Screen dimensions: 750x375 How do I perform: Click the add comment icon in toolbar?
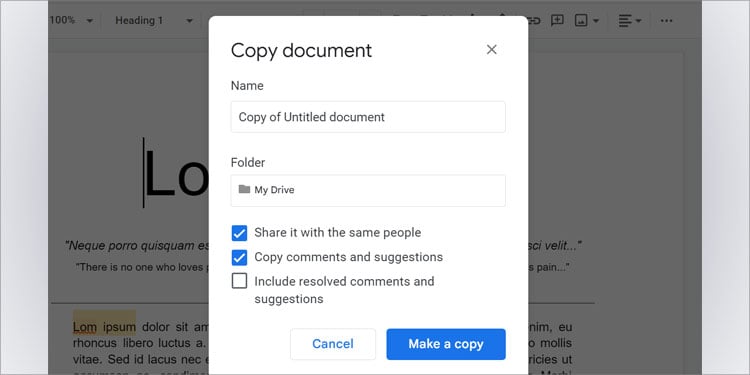(x=557, y=21)
